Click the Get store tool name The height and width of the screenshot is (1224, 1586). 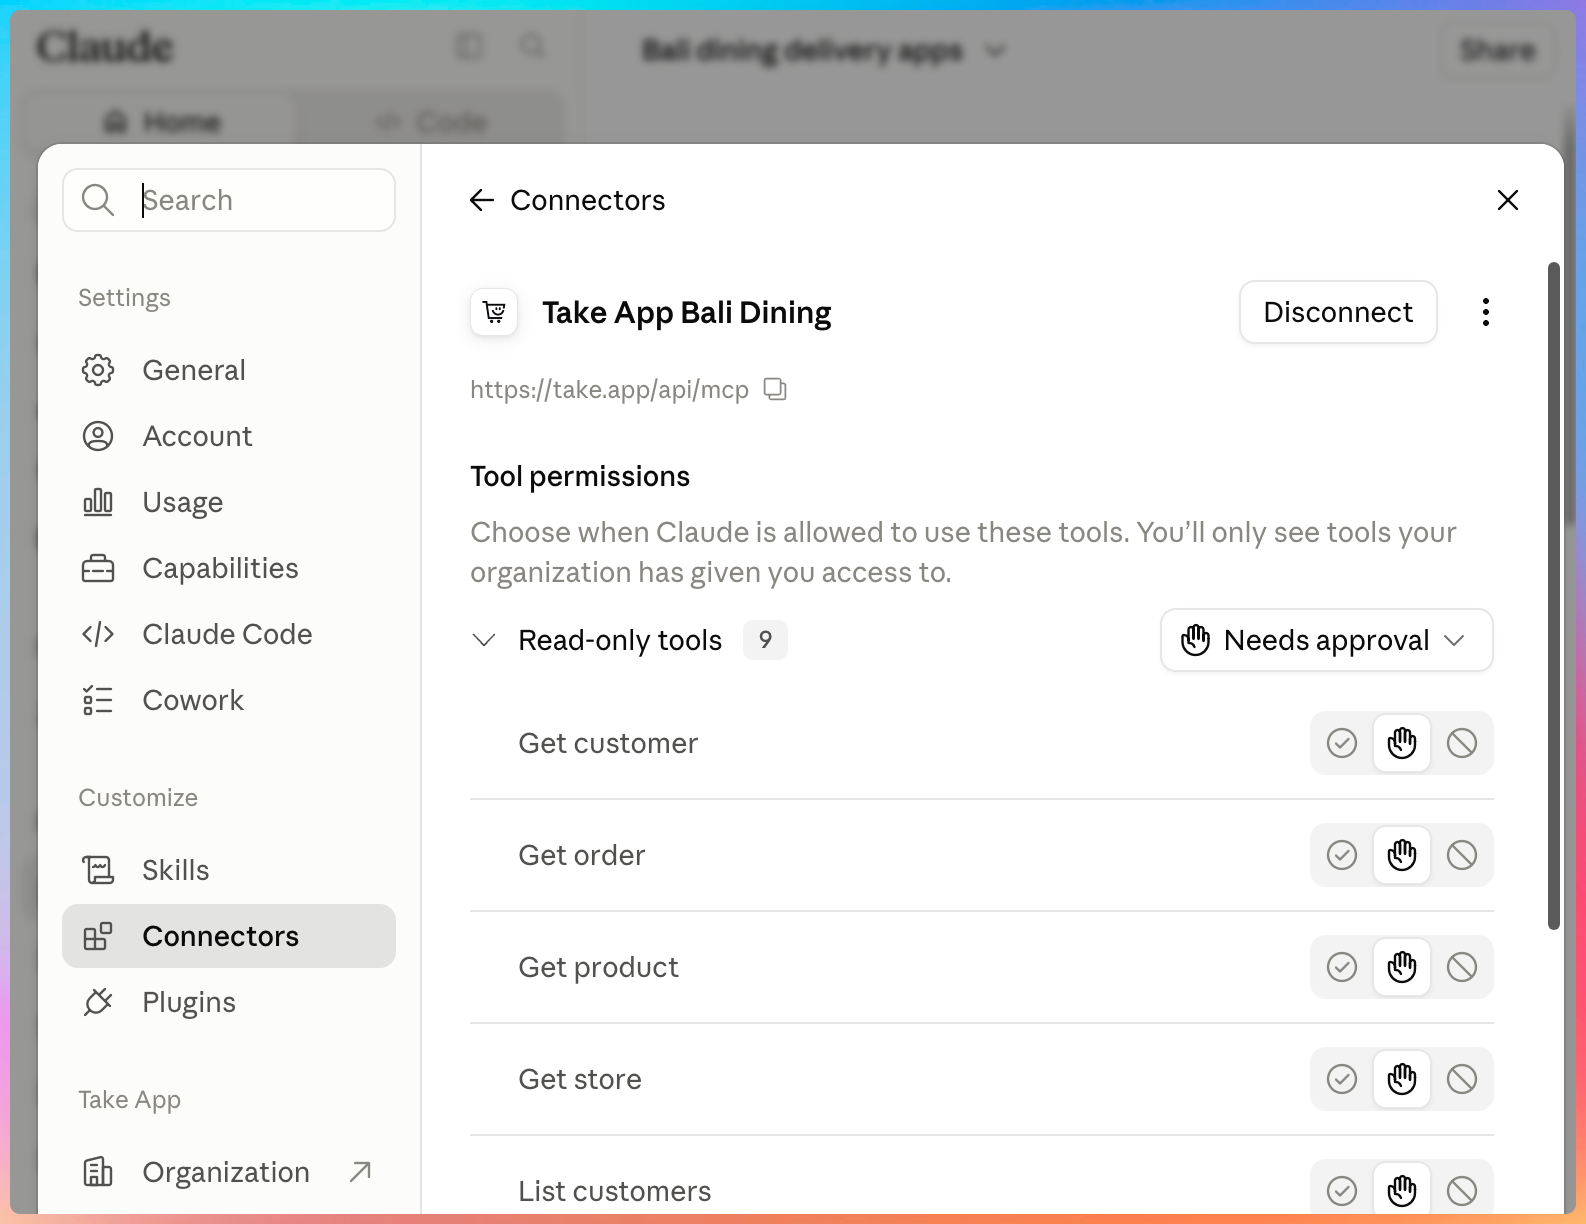pyautogui.click(x=580, y=1079)
